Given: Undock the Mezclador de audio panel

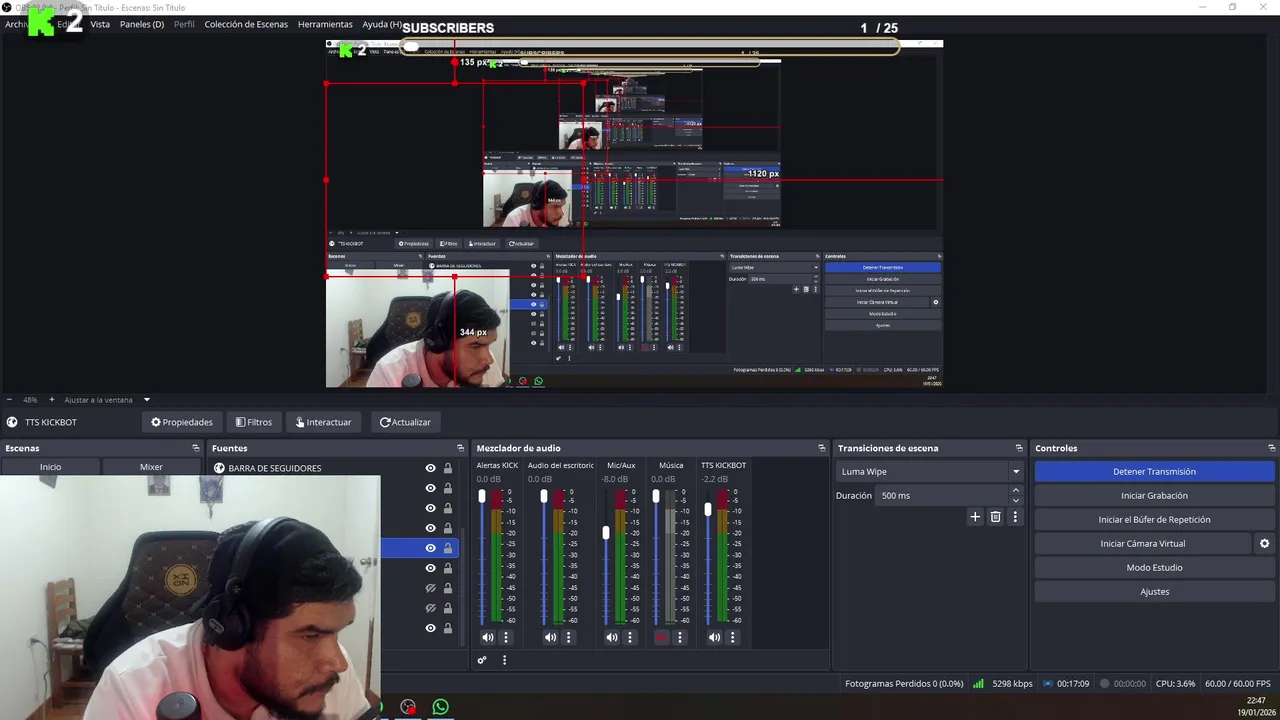Looking at the screenshot, I should (x=822, y=448).
